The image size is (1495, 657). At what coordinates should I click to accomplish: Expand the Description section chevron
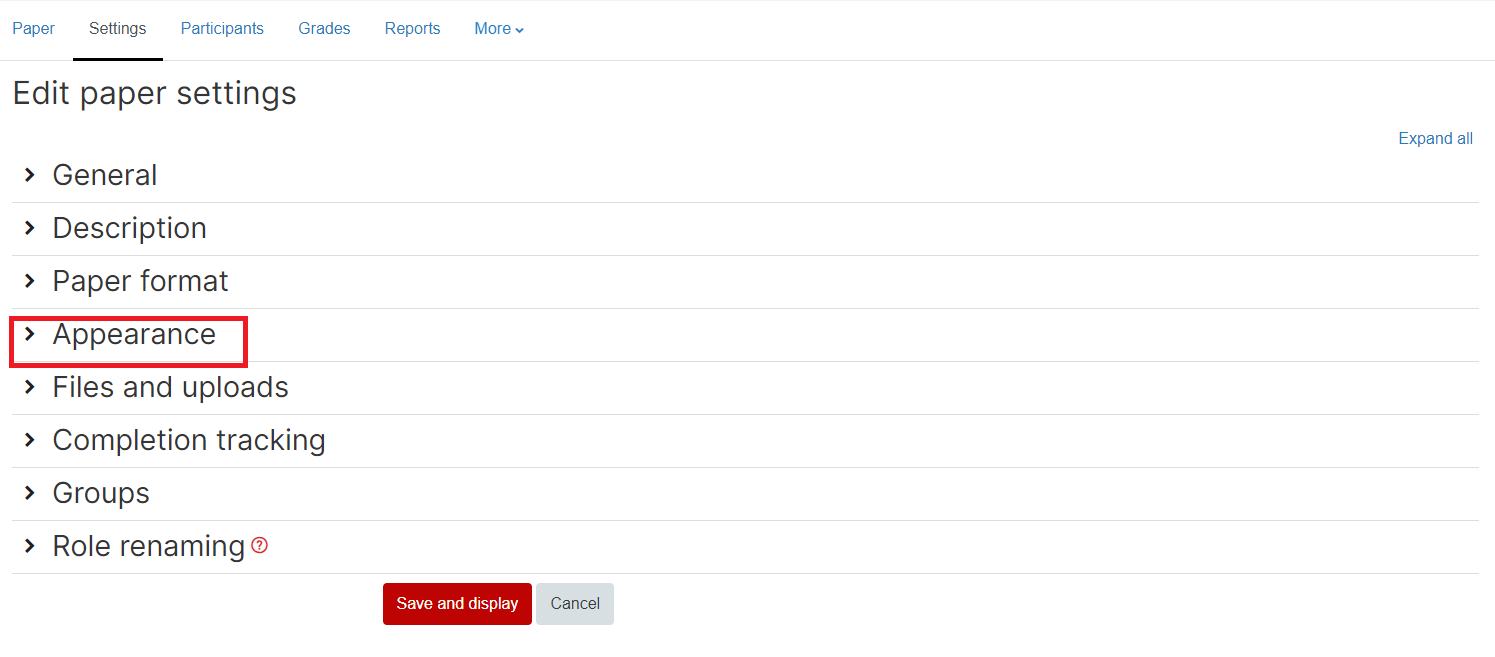(30, 228)
